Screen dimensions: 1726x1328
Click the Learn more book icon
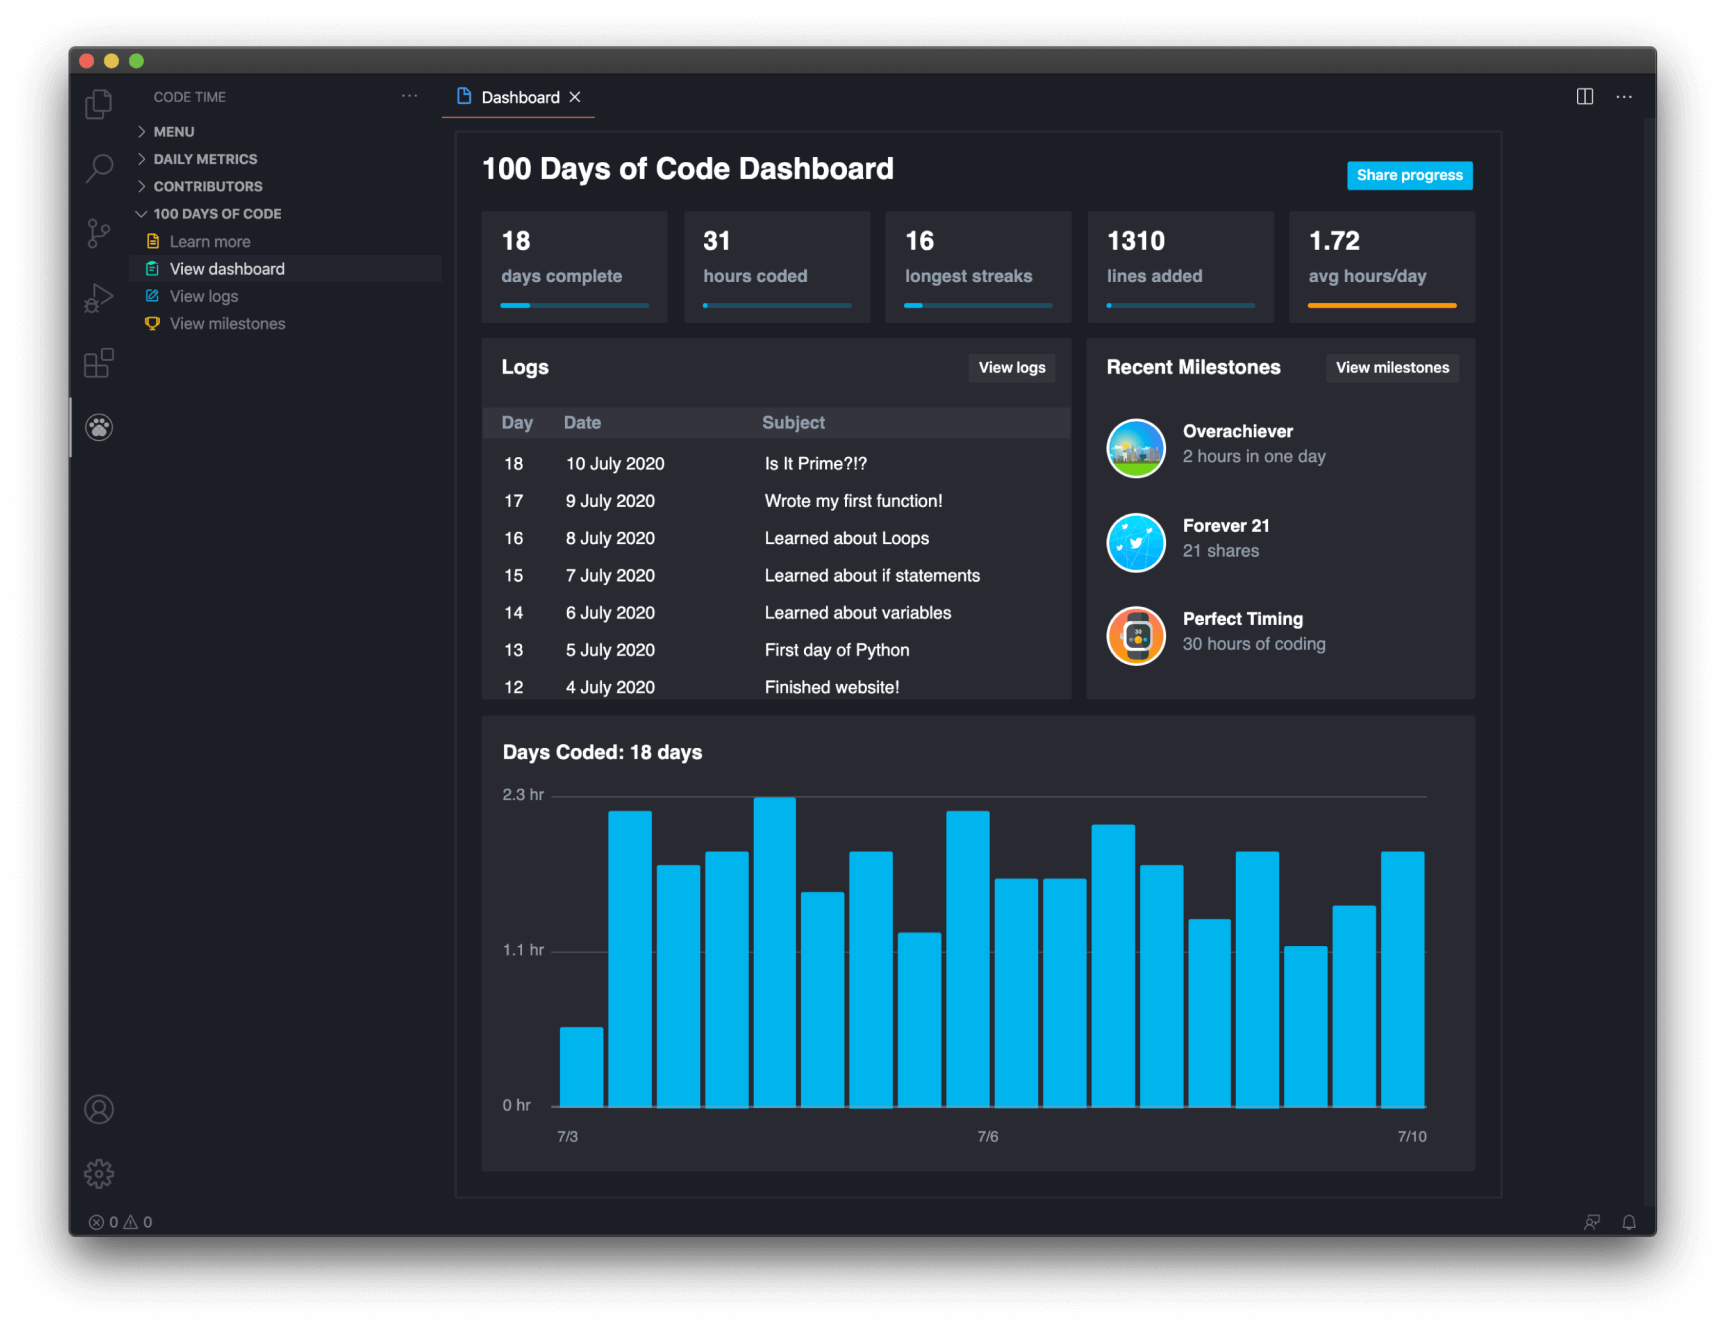(x=152, y=240)
